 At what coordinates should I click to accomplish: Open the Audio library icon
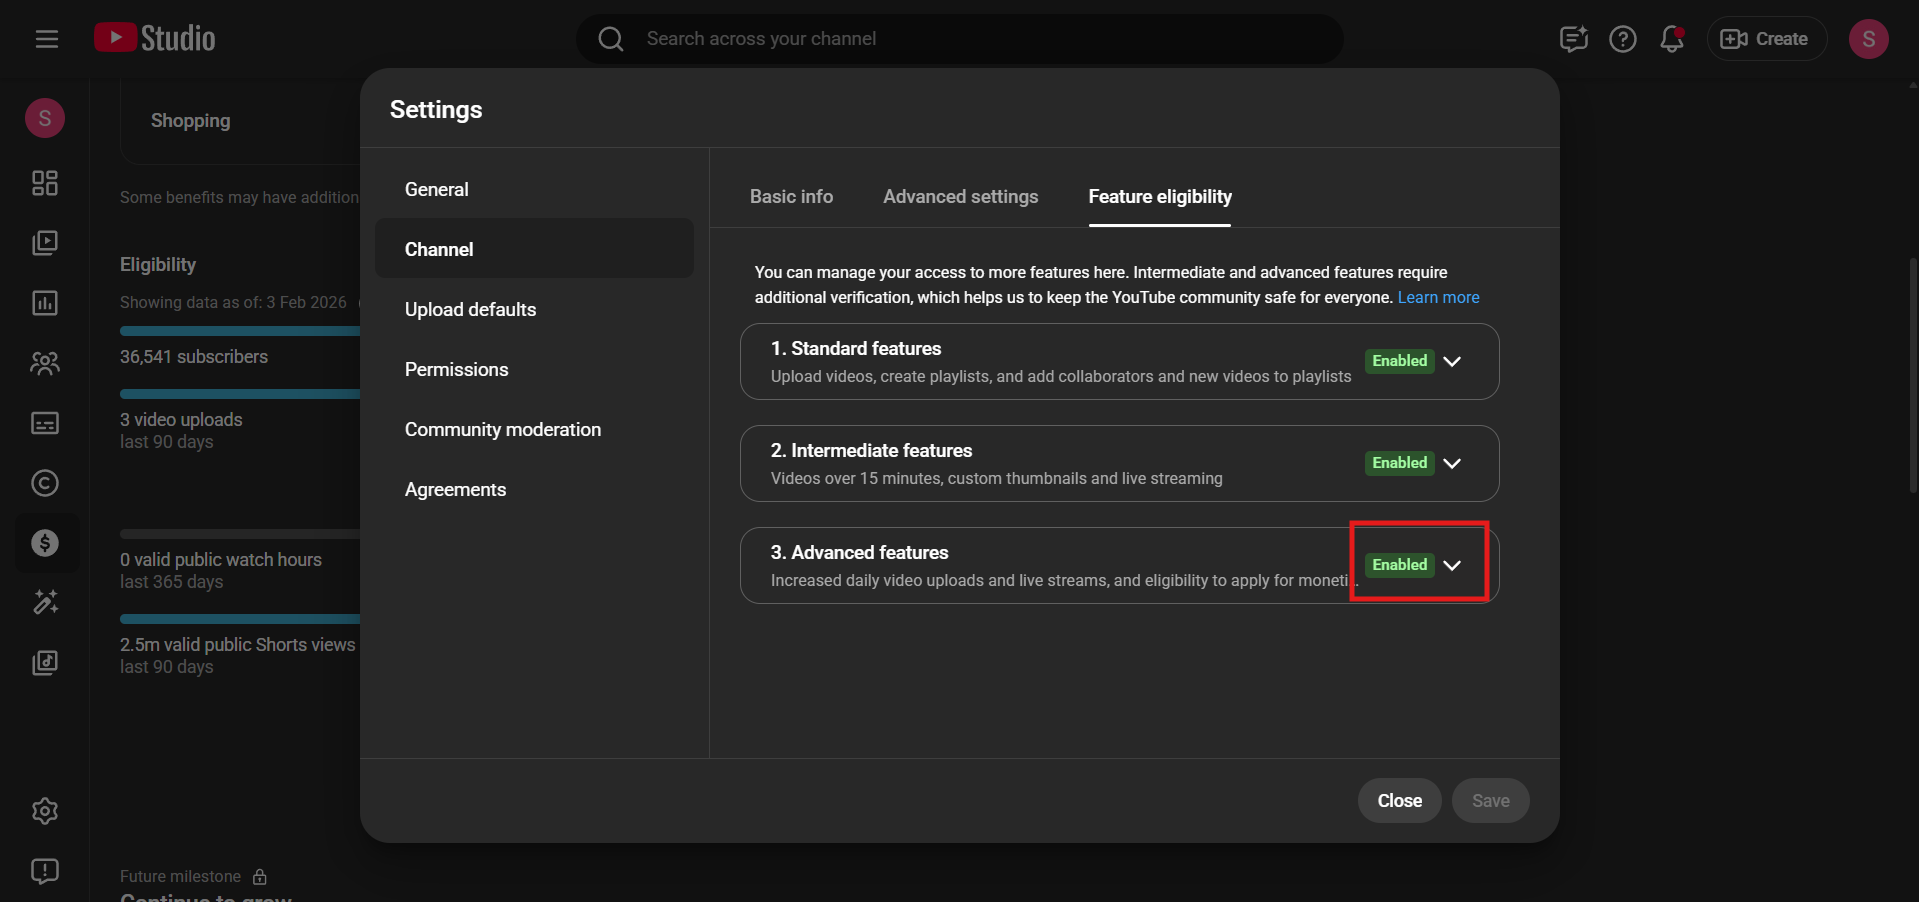(45, 663)
